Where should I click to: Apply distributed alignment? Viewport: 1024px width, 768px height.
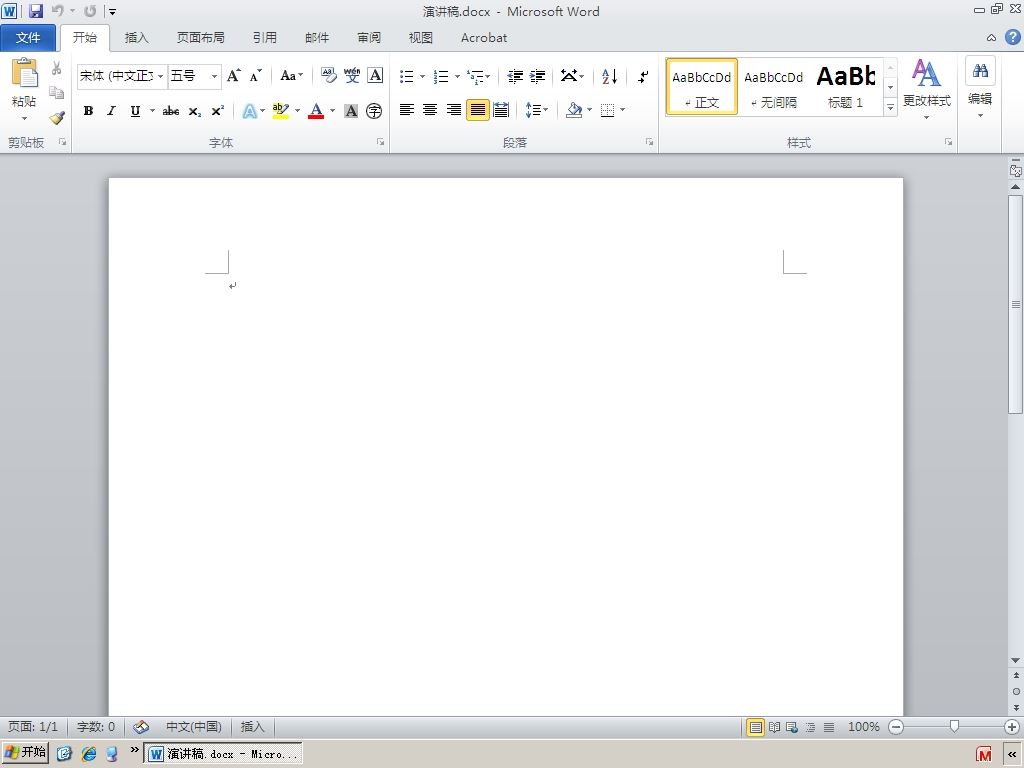(501, 110)
